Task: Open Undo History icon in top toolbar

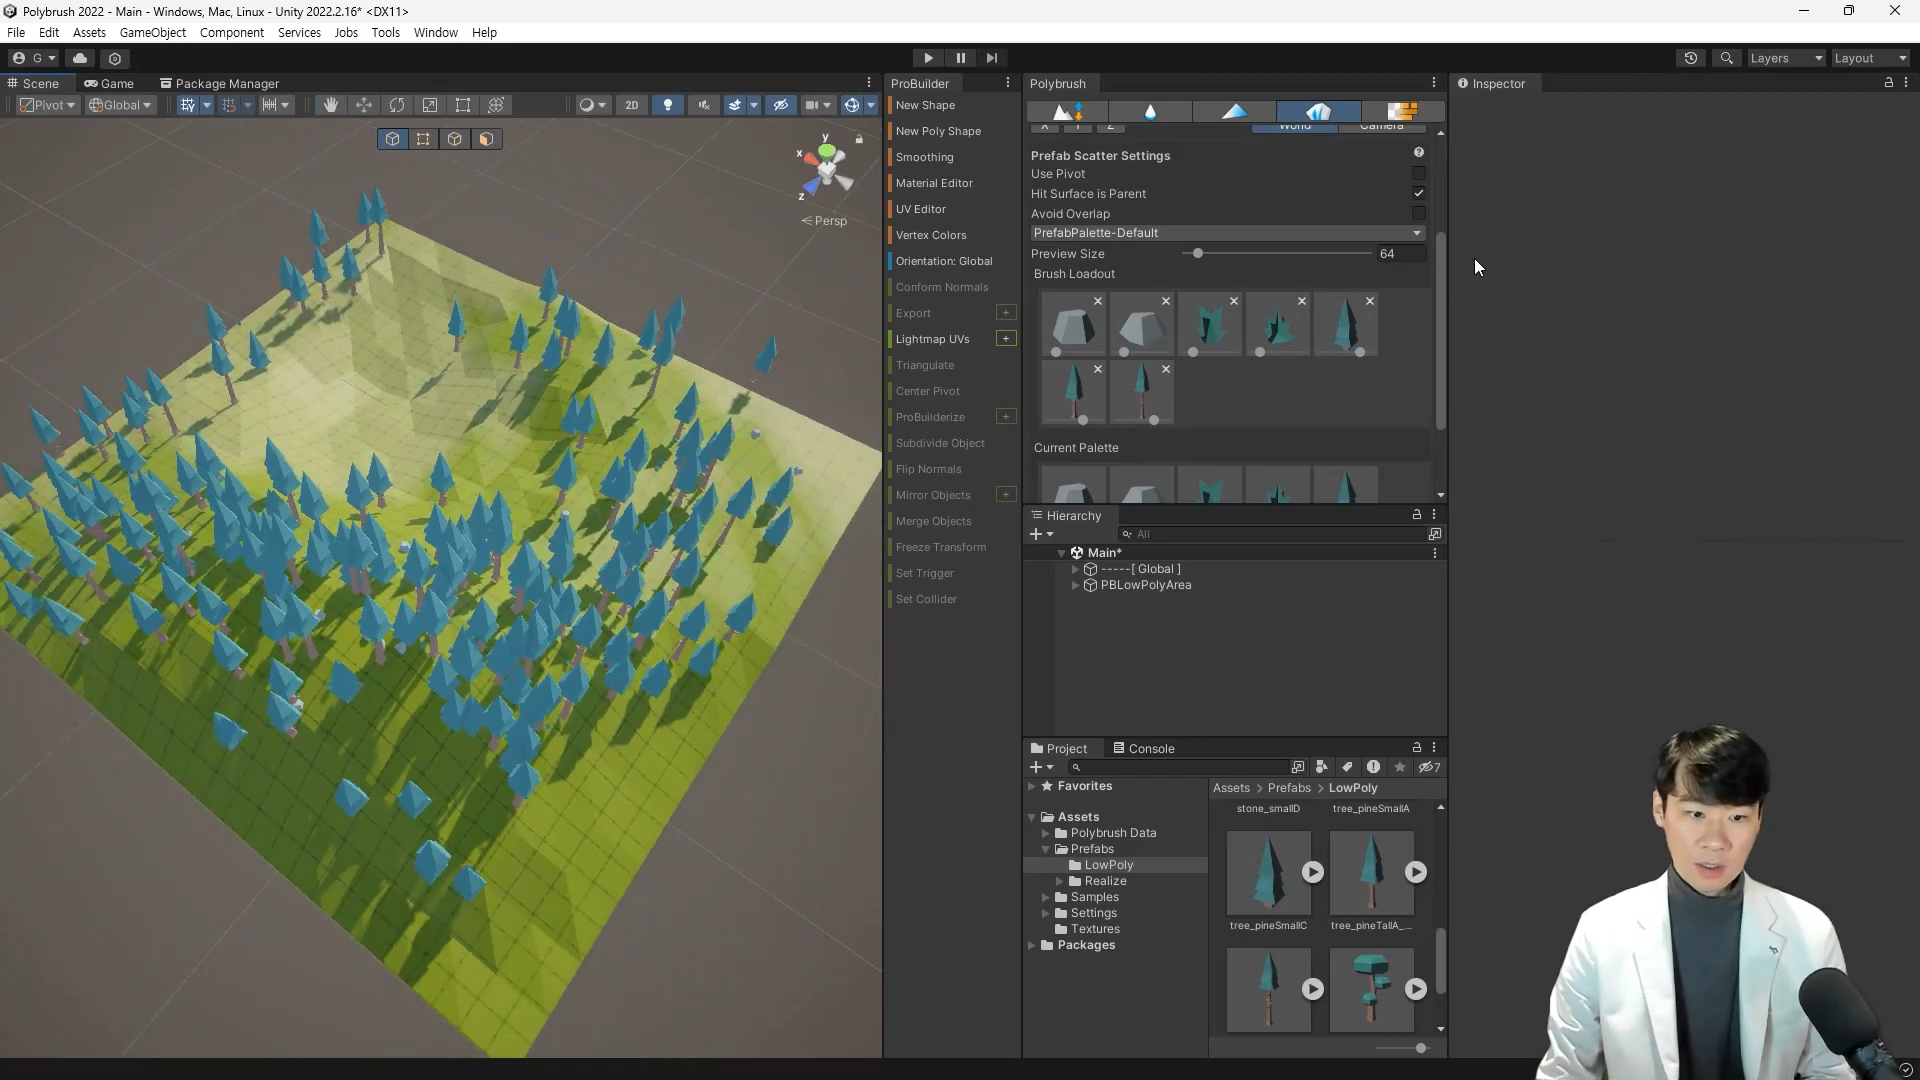Action: (1691, 58)
